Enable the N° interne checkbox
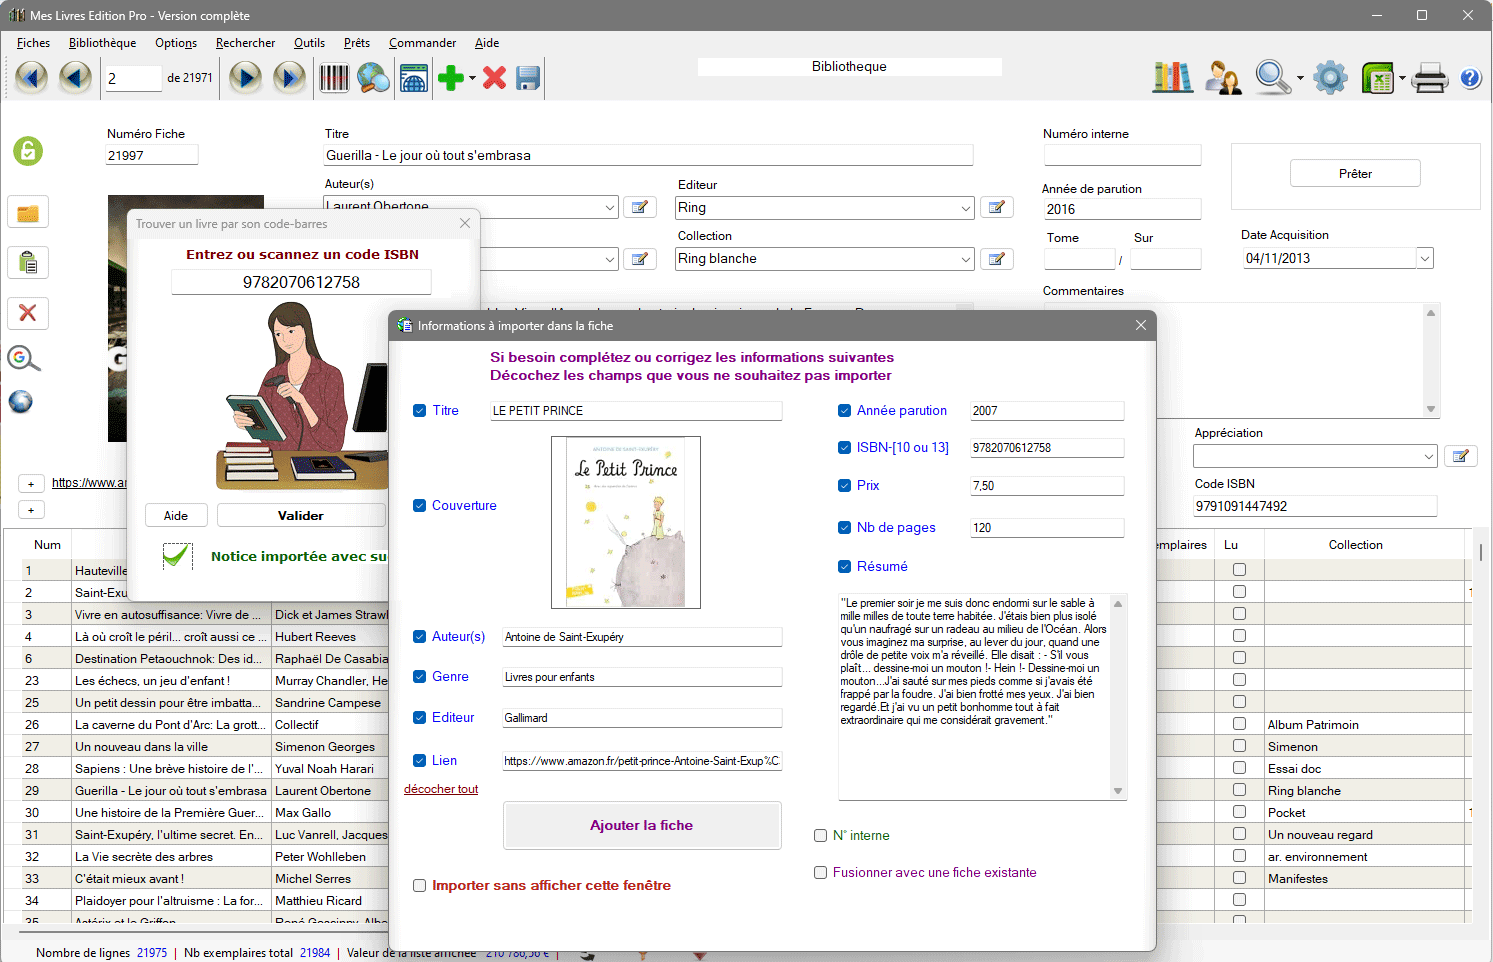Screen dimensions: 1493x962 tap(821, 836)
